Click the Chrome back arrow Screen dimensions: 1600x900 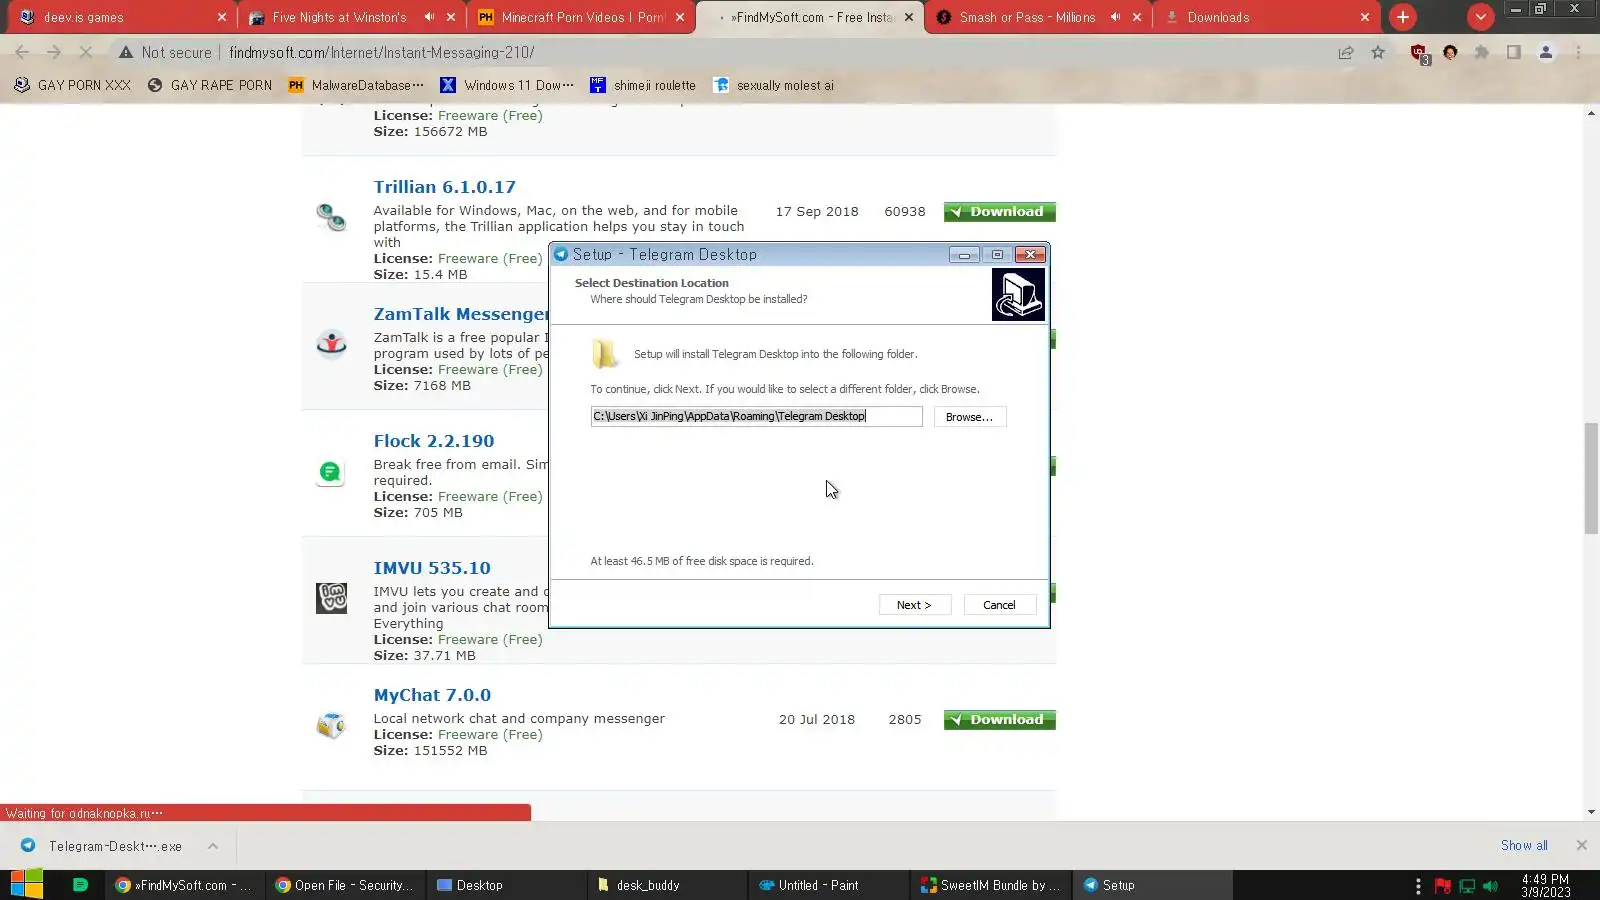(x=22, y=52)
